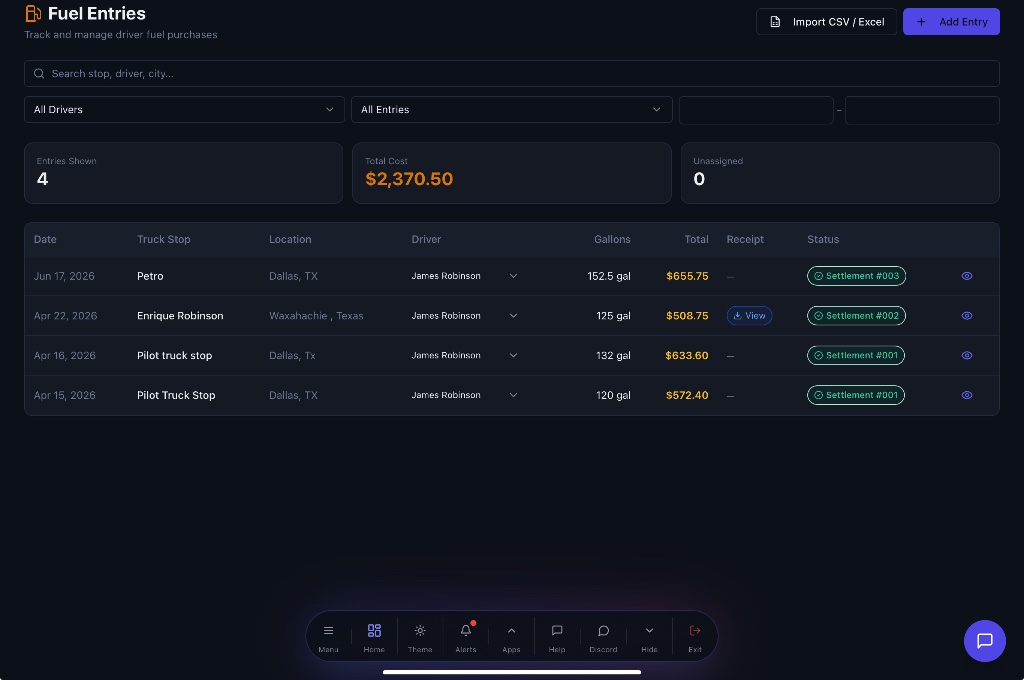The width and height of the screenshot is (1024, 680).
Task: Click the Date column header
Action: click(45, 240)
